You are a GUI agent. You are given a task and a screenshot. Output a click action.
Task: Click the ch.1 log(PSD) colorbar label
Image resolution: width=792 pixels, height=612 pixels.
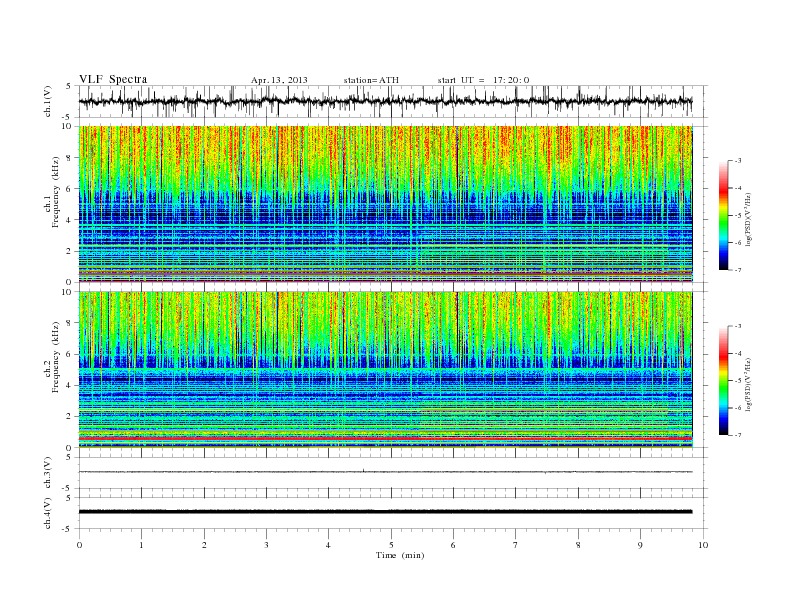click(x=748, y=220)
